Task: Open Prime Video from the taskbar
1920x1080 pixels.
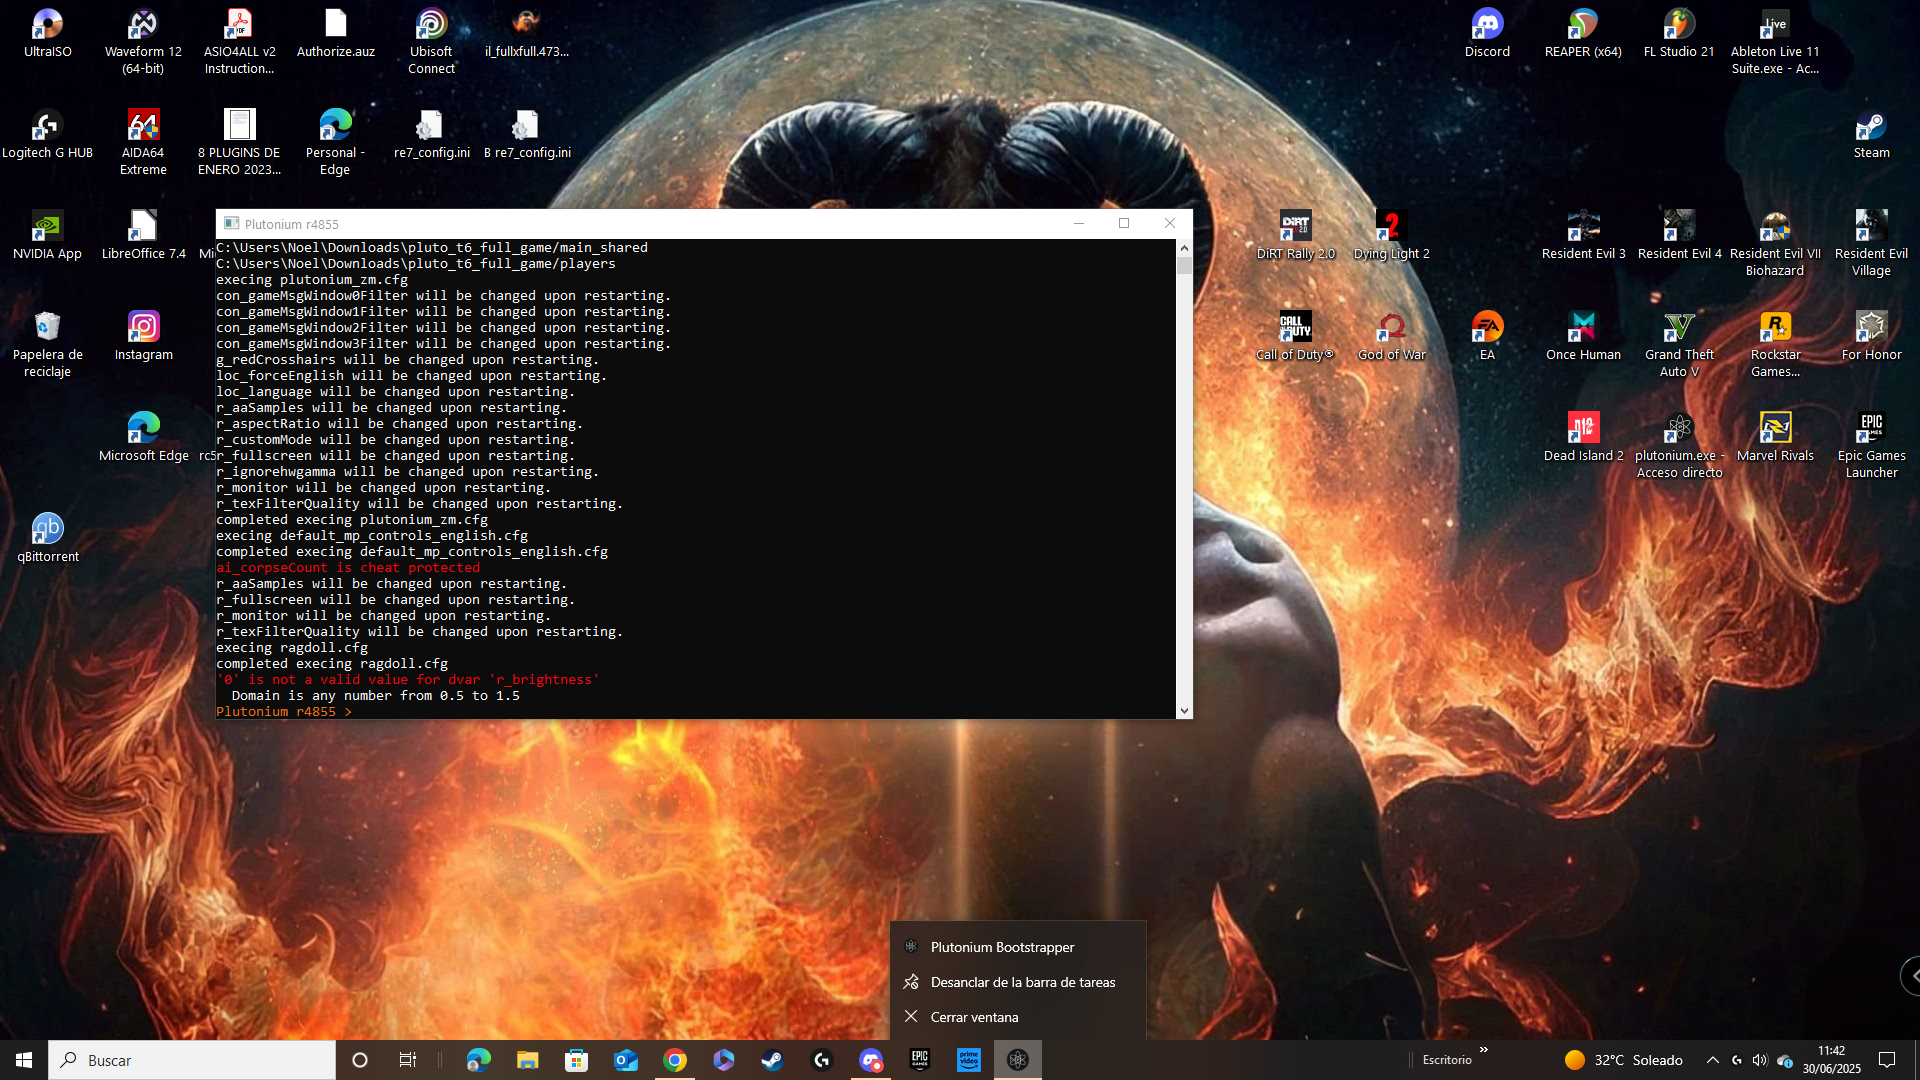Action: (x=969, y=1060)
